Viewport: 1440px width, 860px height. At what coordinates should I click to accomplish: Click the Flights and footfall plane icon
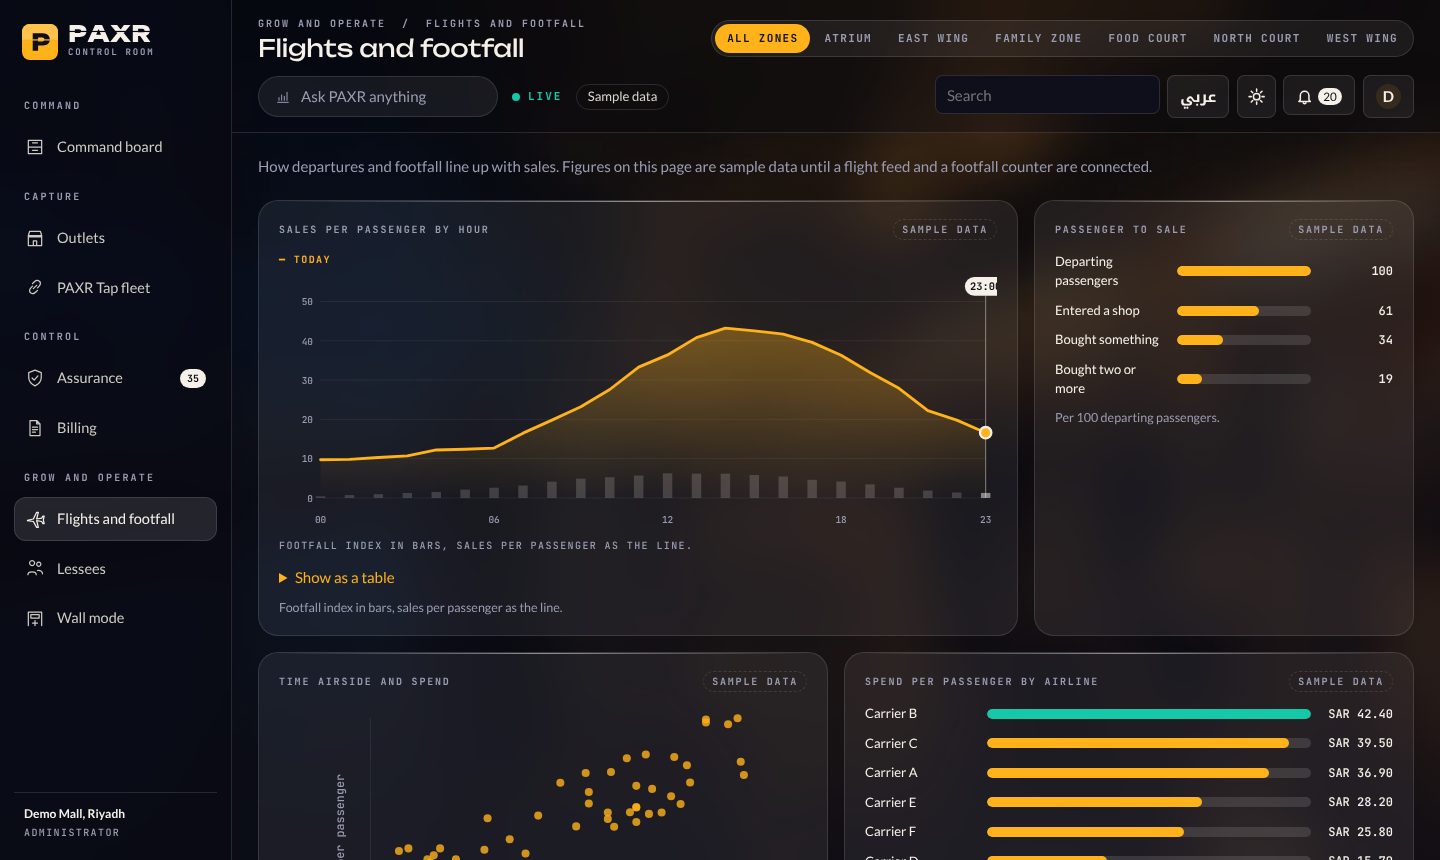coord(36,519)
